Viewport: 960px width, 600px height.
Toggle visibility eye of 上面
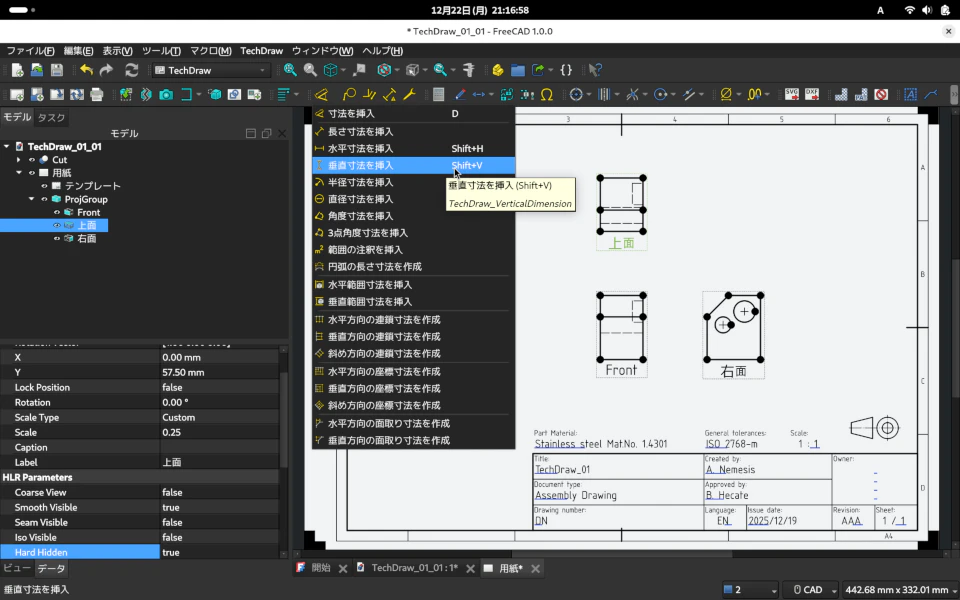pos(57,225)
